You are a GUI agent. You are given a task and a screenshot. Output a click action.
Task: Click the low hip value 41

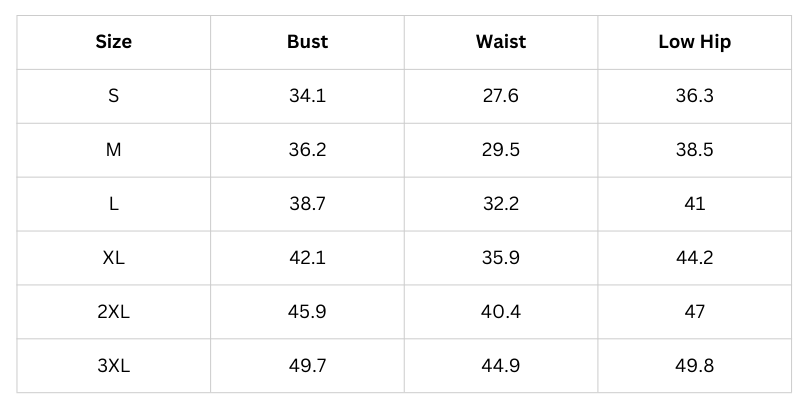(x=694, y=204)
